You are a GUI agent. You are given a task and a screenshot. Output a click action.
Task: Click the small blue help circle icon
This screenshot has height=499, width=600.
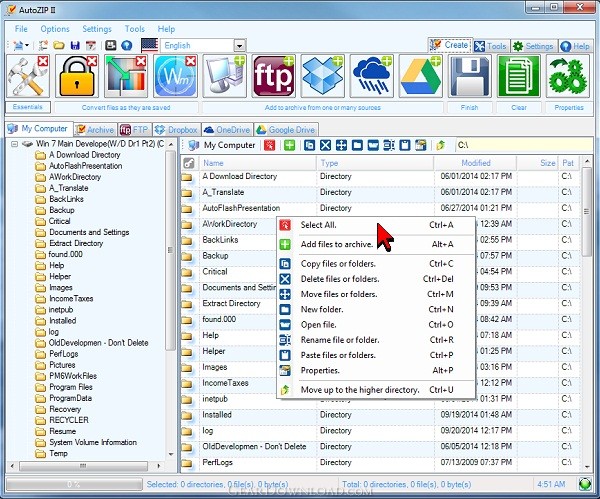click(127, 46)
